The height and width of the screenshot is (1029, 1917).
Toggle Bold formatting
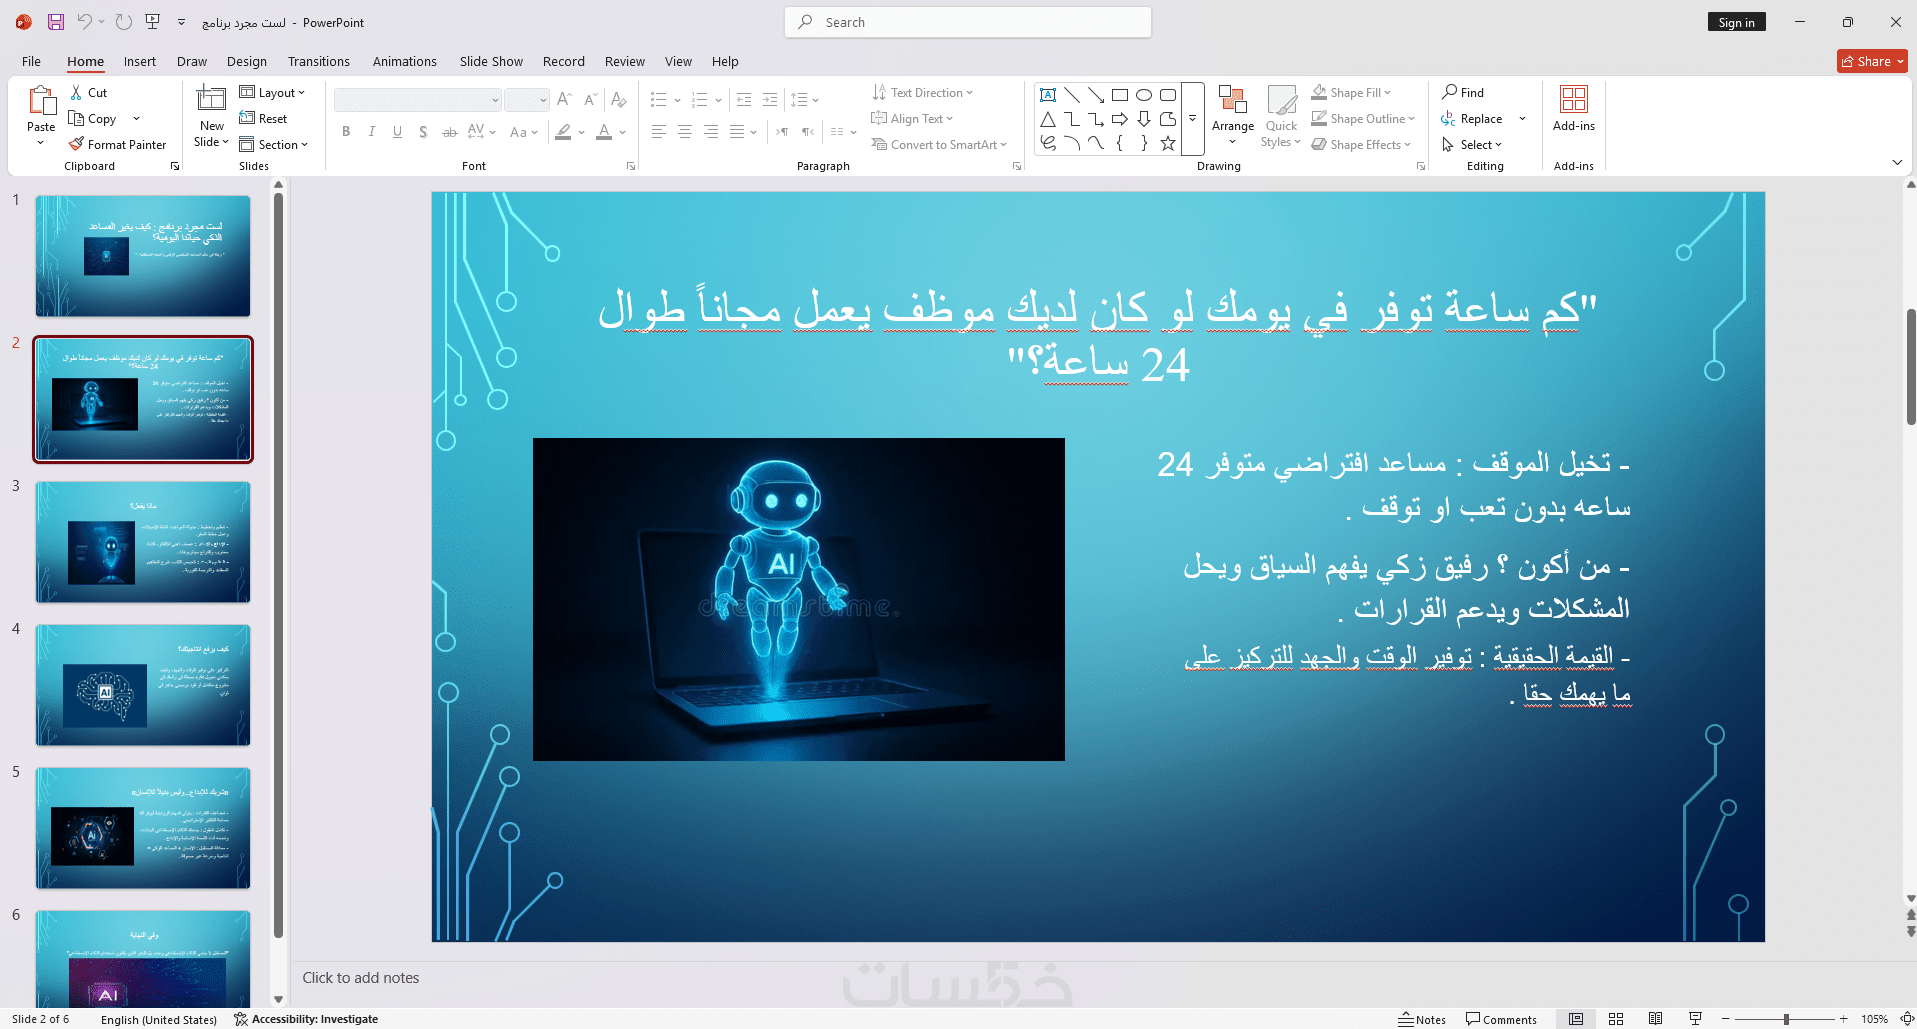coord(346,131)
